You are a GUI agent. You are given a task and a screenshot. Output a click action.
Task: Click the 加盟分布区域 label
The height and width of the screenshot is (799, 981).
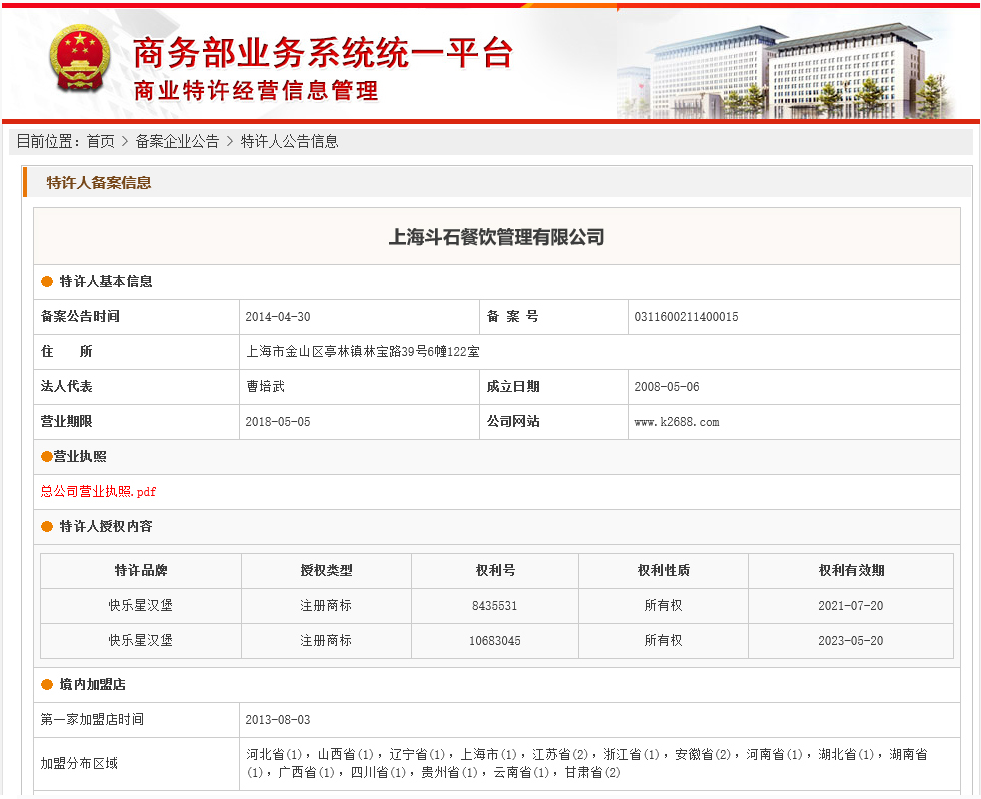[79, 763]
